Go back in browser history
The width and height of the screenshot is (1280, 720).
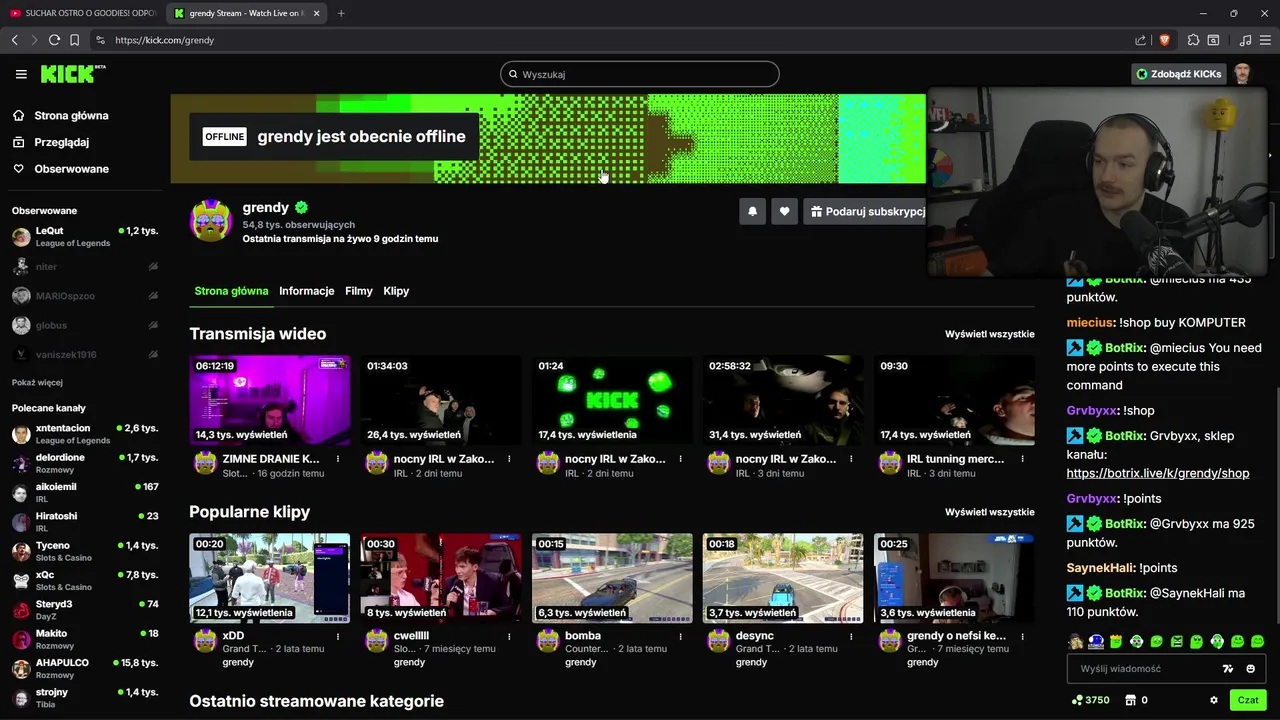click(14, 40)
